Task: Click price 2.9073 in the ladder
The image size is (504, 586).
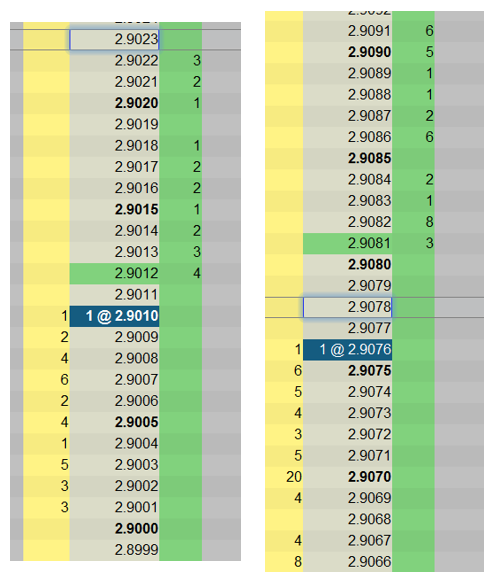Action: [x=370, y=413]
